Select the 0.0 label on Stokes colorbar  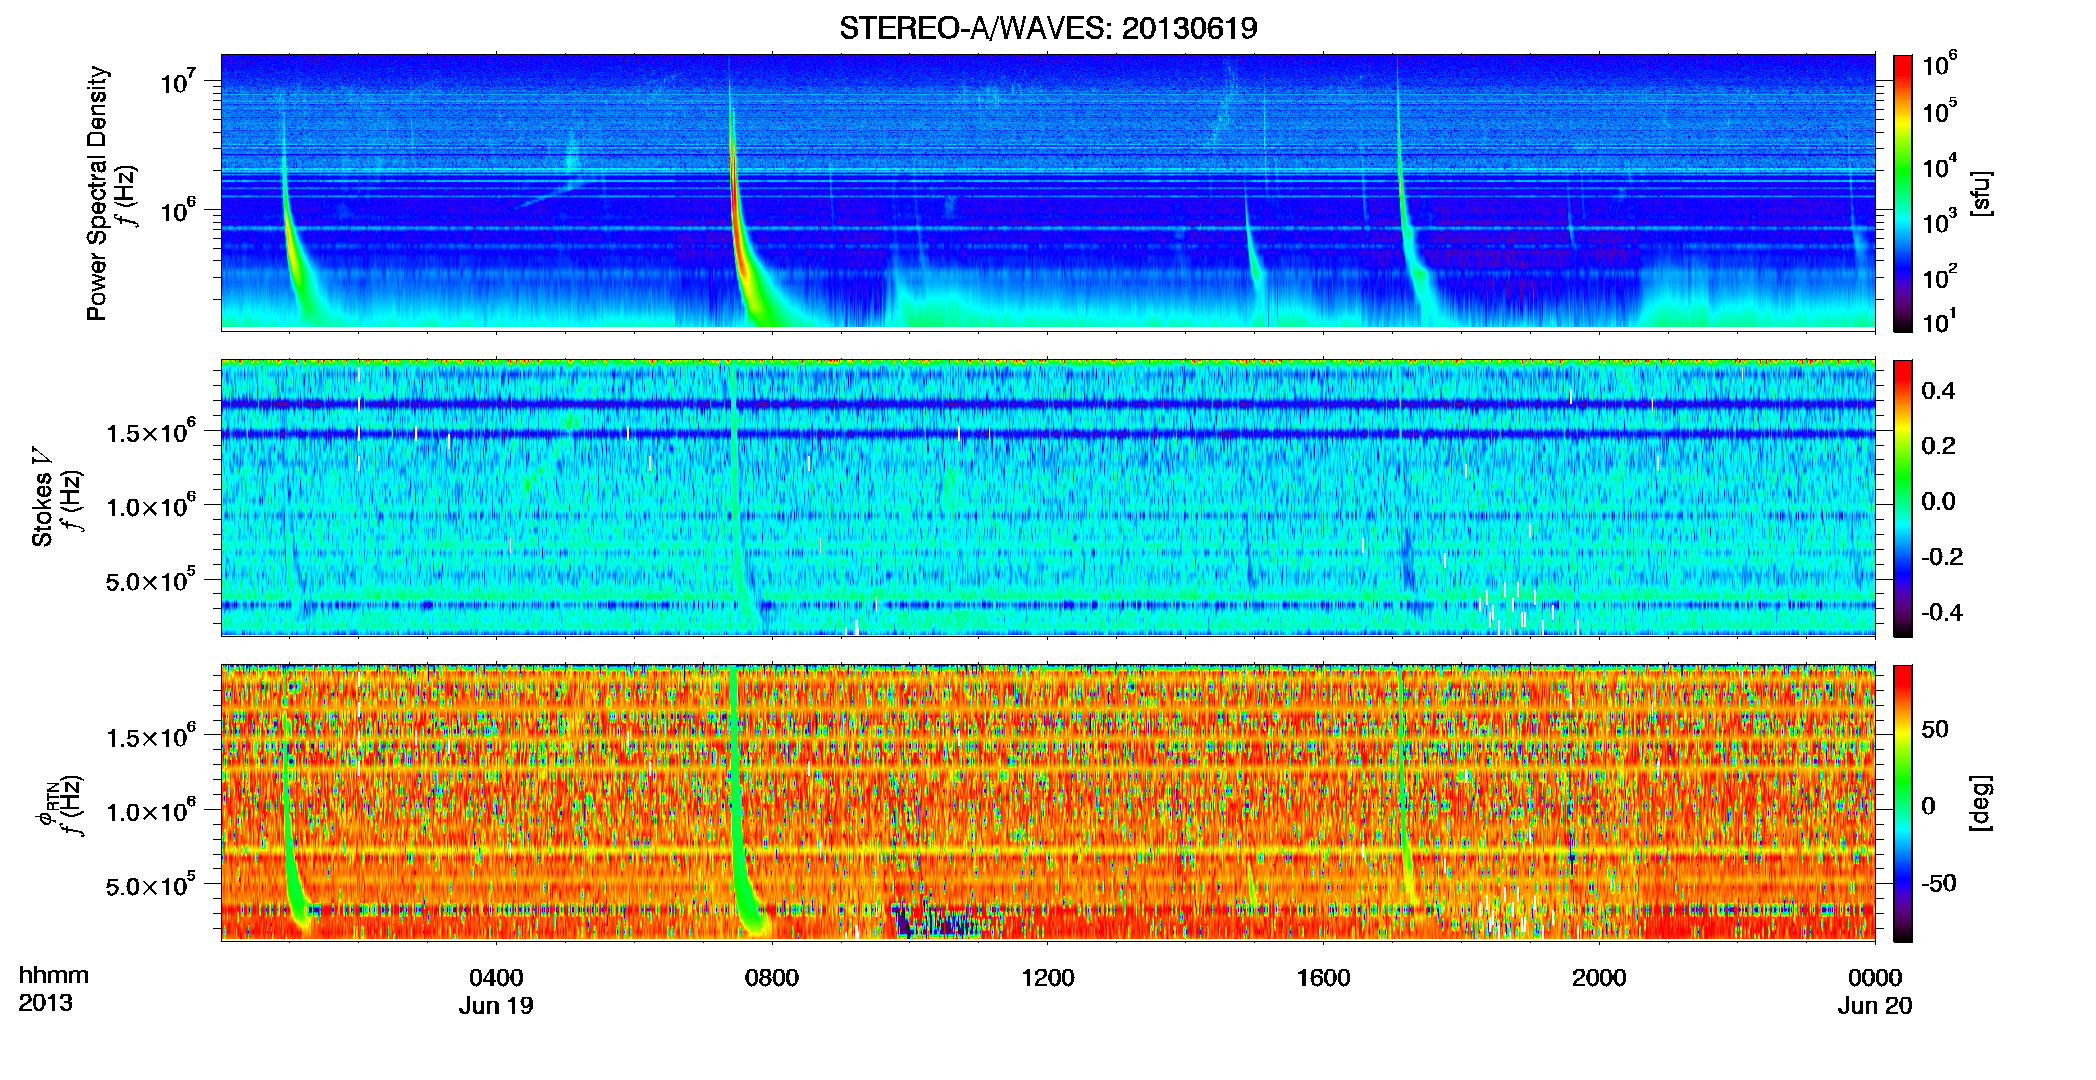1938,501
